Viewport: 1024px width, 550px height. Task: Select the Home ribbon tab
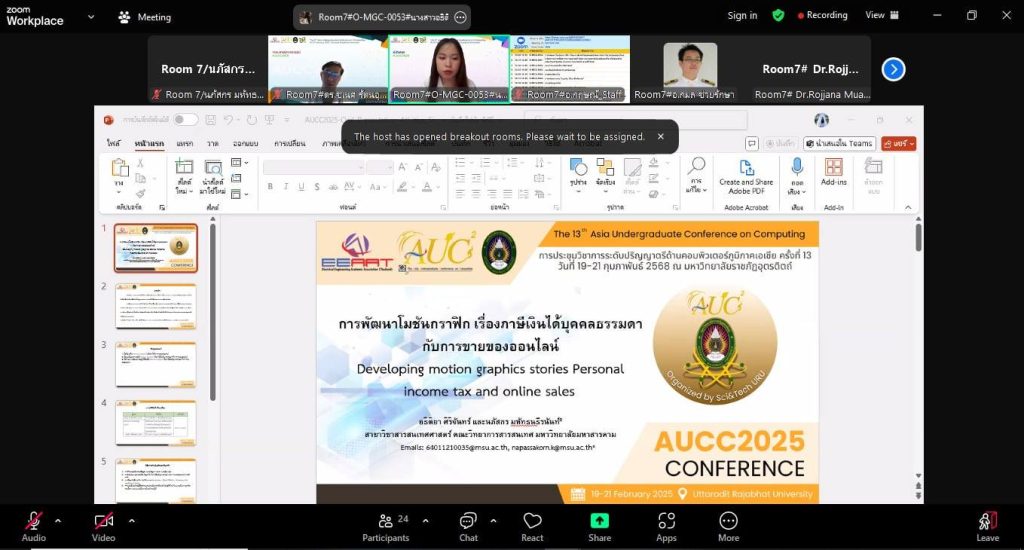149,143
